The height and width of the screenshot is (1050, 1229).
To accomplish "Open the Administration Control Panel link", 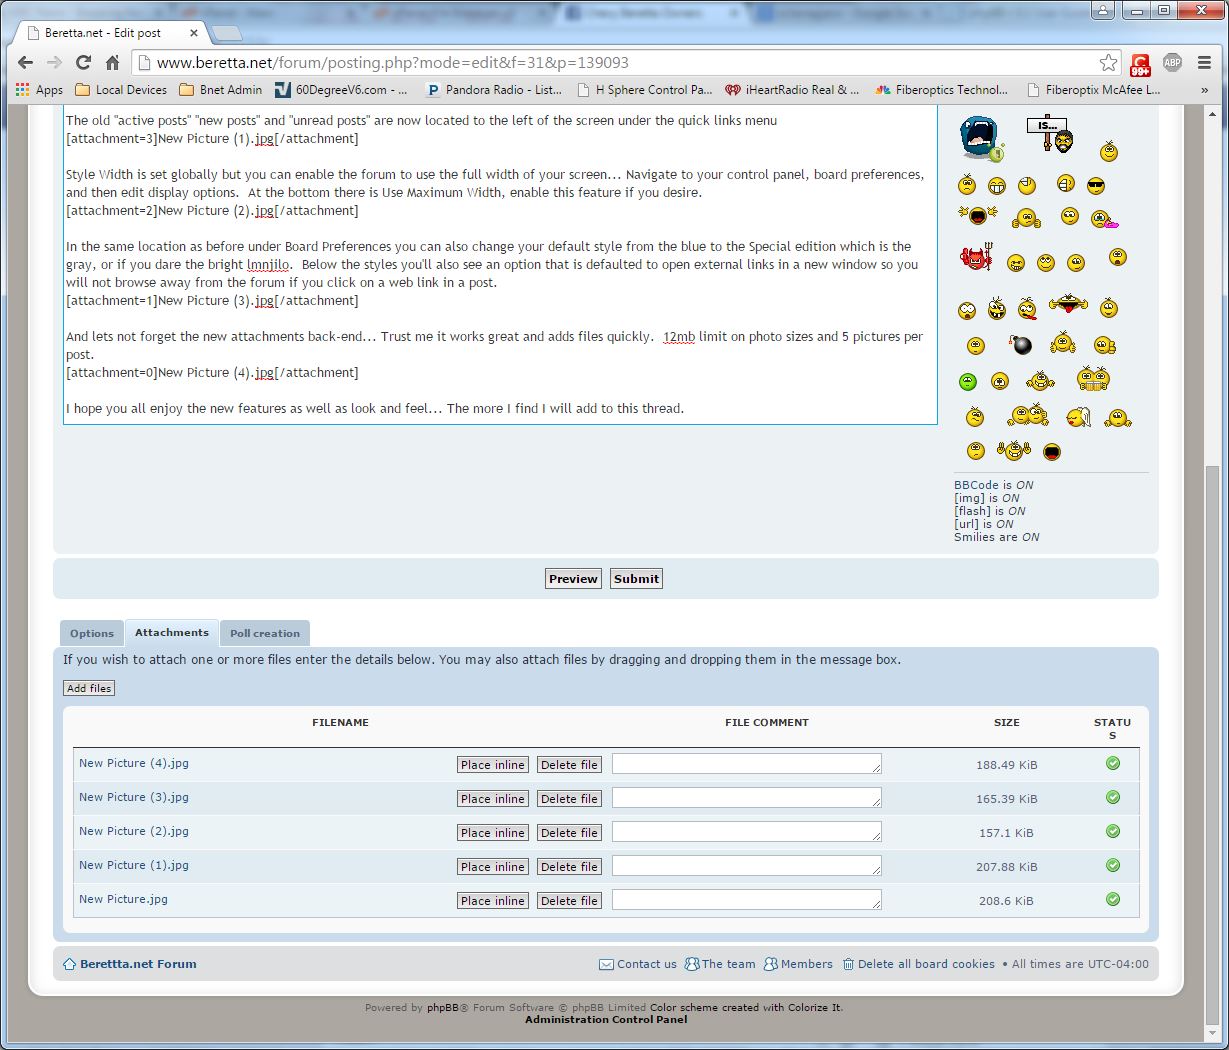I will (606, 1019).
